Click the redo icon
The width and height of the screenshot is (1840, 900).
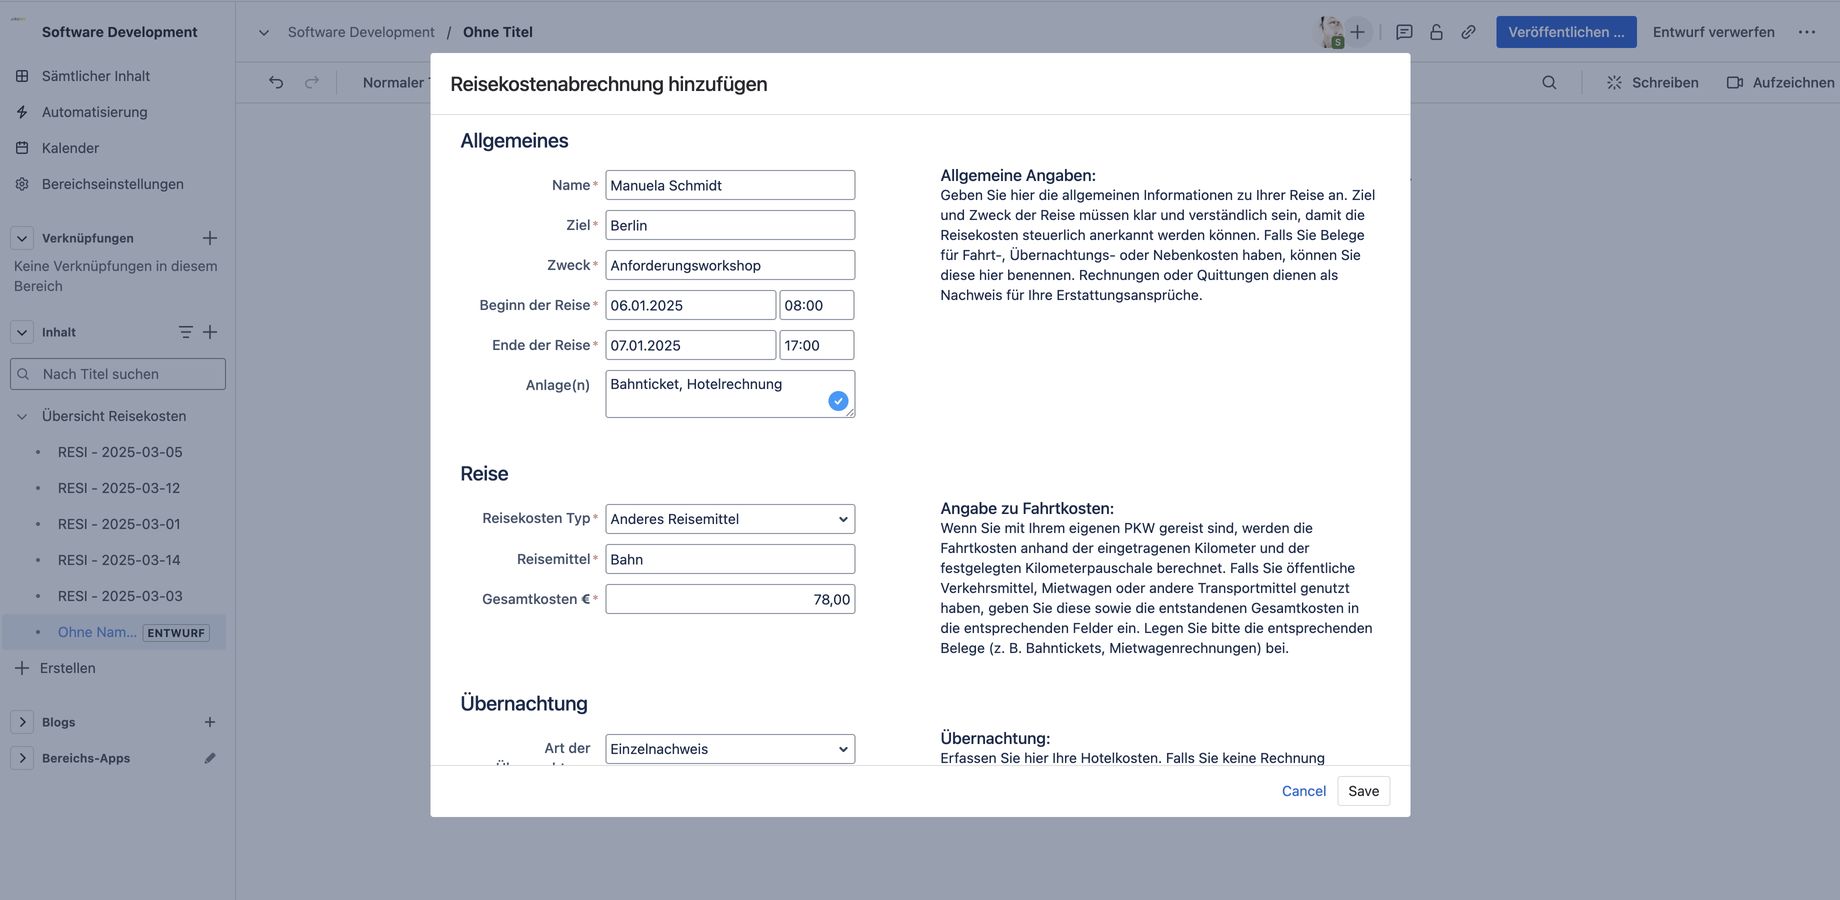312,82
